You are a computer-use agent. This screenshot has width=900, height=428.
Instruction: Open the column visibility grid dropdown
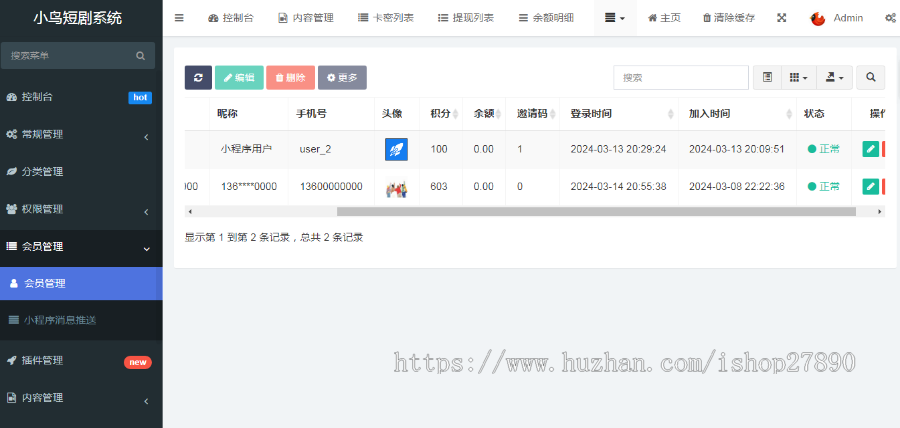pos(799,77)
